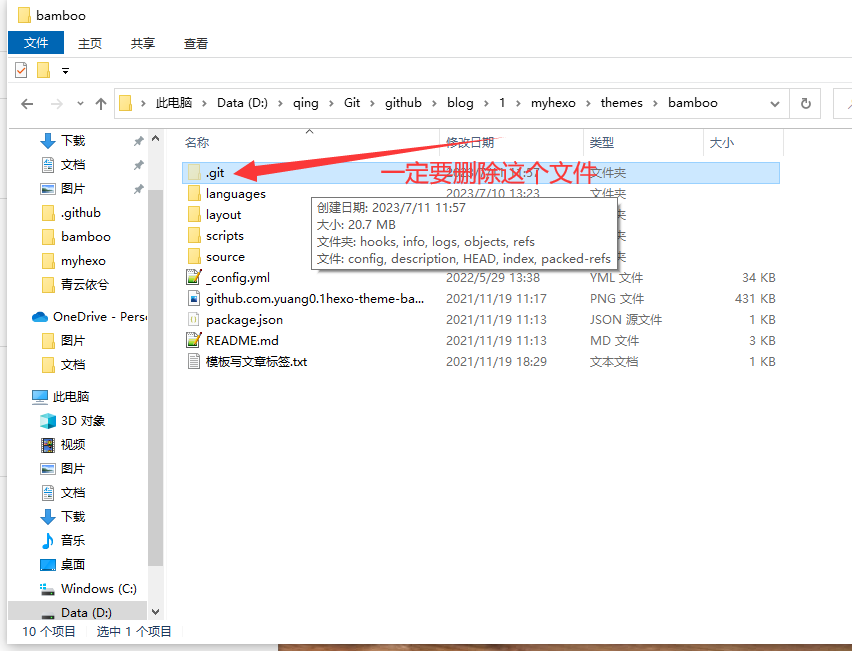
Task: Select the README.md file icon
Action: (194, 340)
